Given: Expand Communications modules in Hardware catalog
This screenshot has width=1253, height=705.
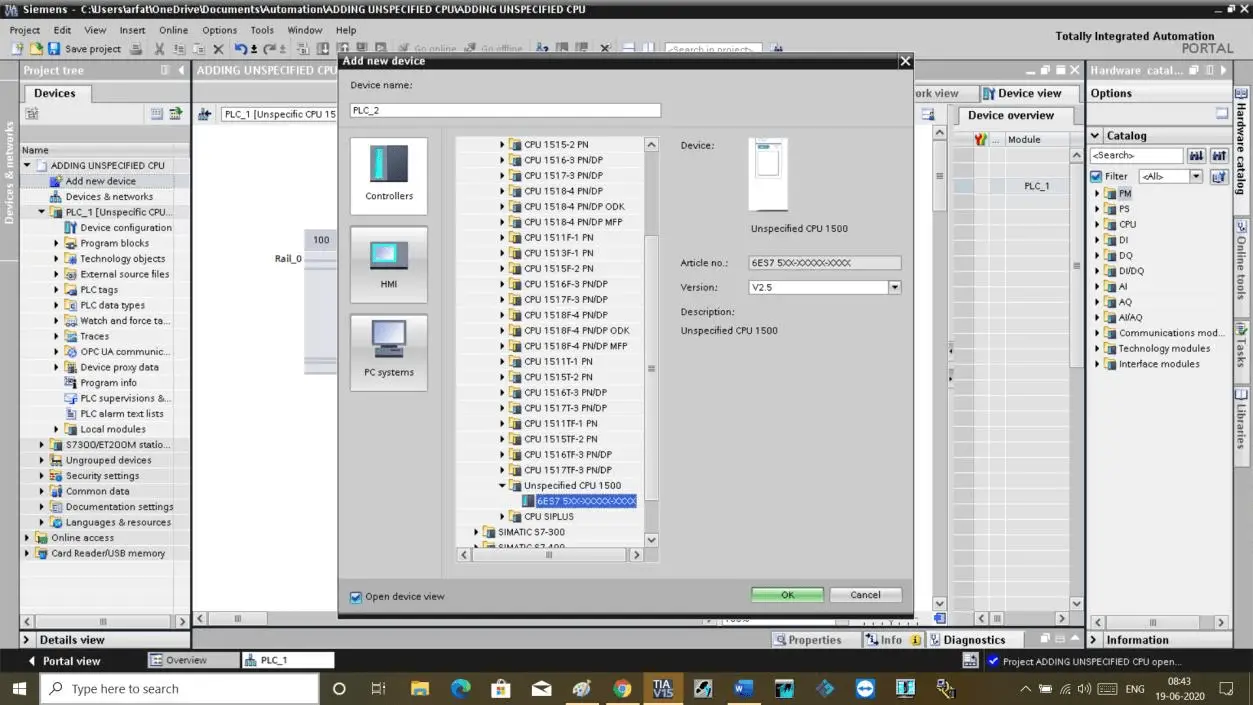Looking at the screenshot, I should click(x=1097, y=333).
